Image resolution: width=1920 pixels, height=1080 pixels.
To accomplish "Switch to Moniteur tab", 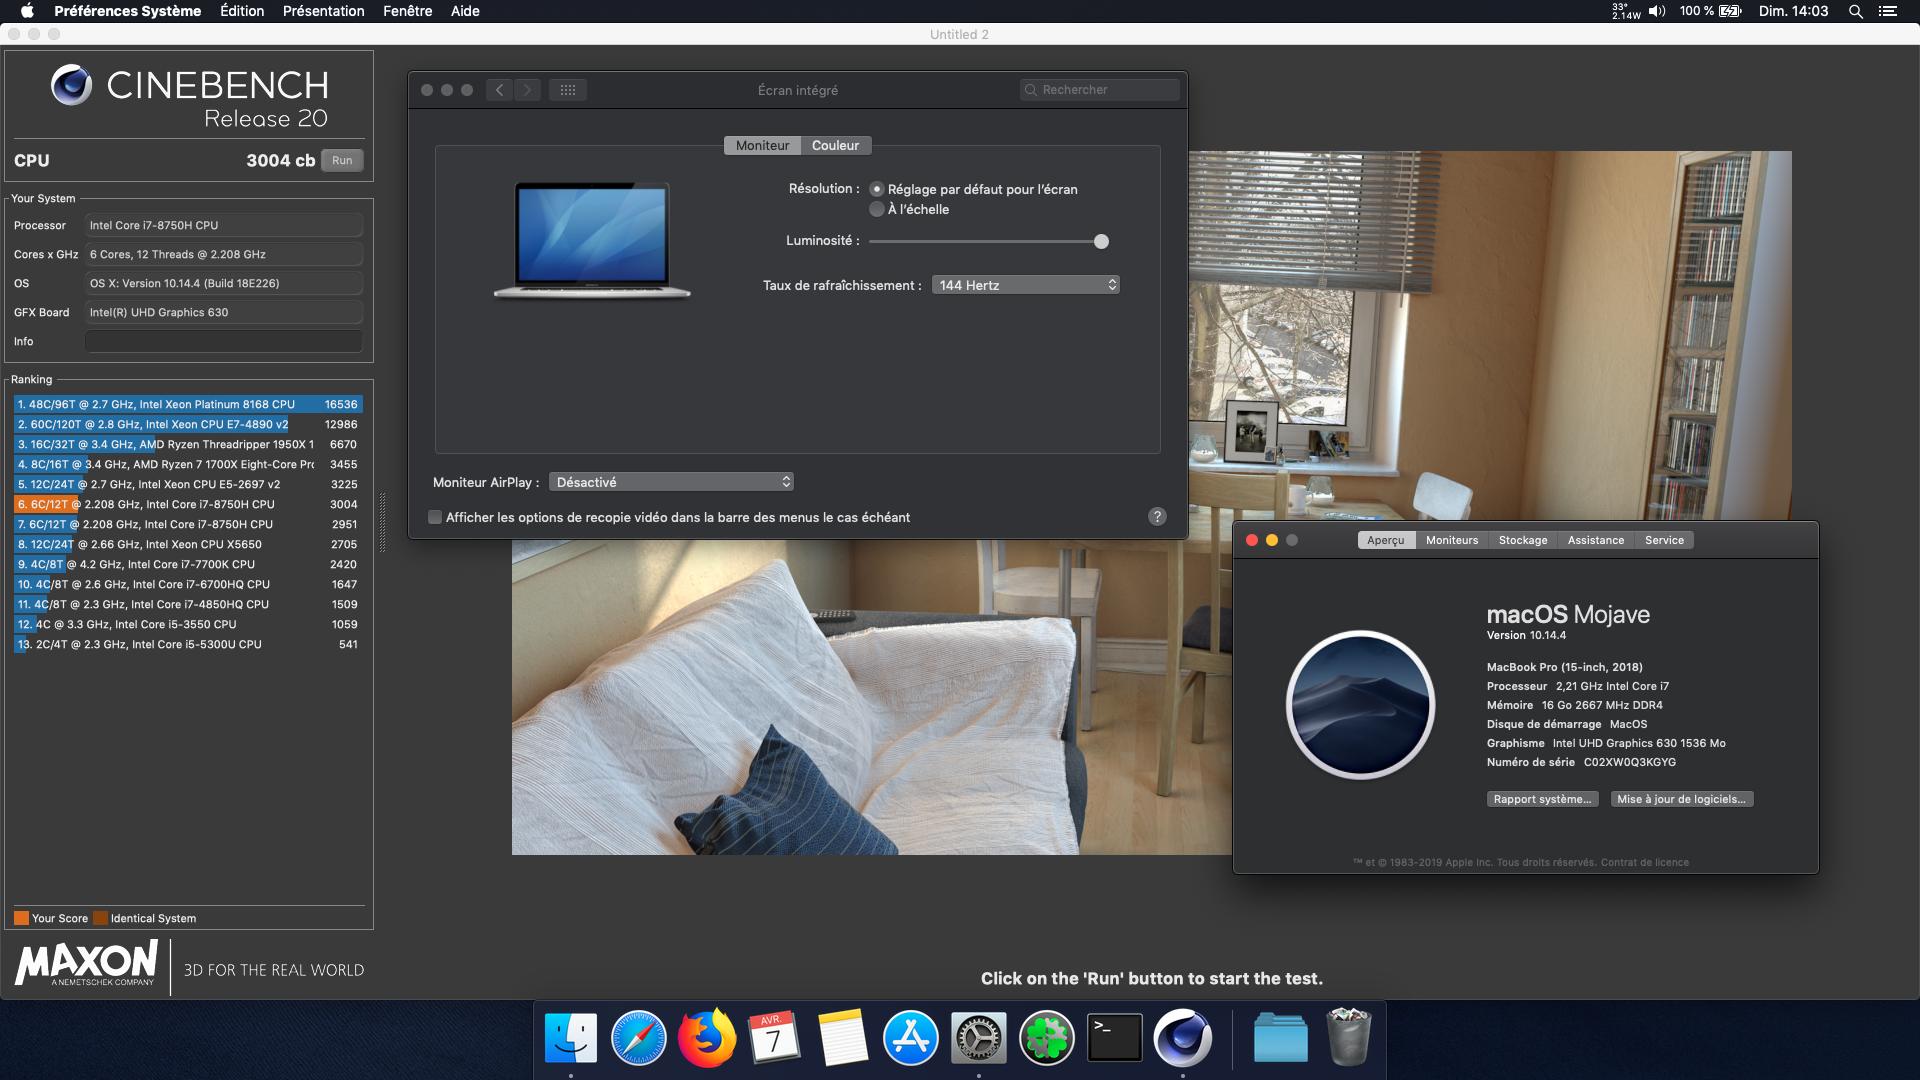I will 762,145.
